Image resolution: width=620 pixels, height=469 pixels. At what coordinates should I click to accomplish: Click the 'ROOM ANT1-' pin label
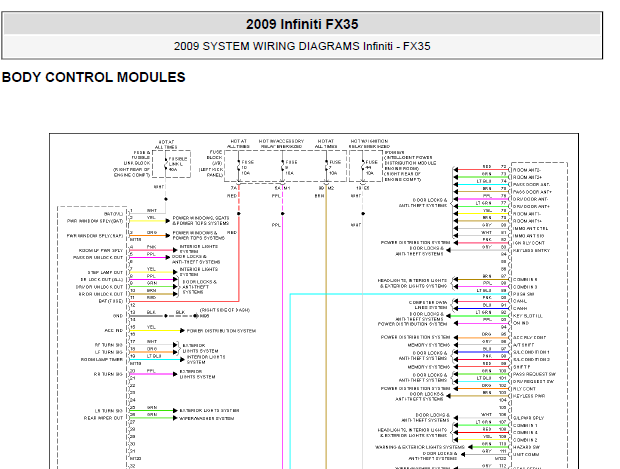527,214
